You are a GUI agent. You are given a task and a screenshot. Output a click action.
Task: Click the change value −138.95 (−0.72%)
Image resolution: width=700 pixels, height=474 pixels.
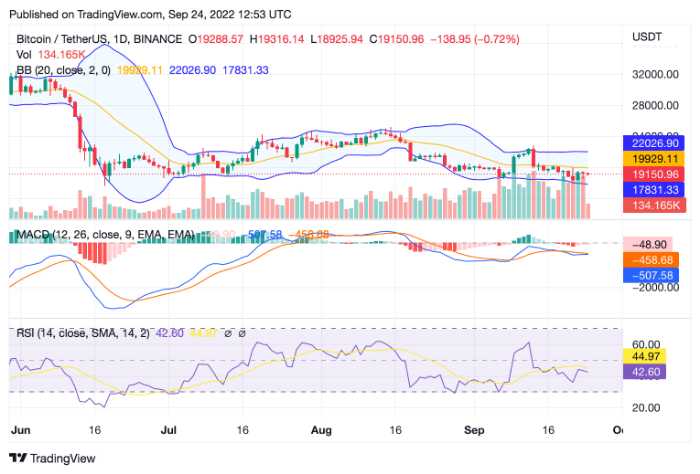(475, 39)
